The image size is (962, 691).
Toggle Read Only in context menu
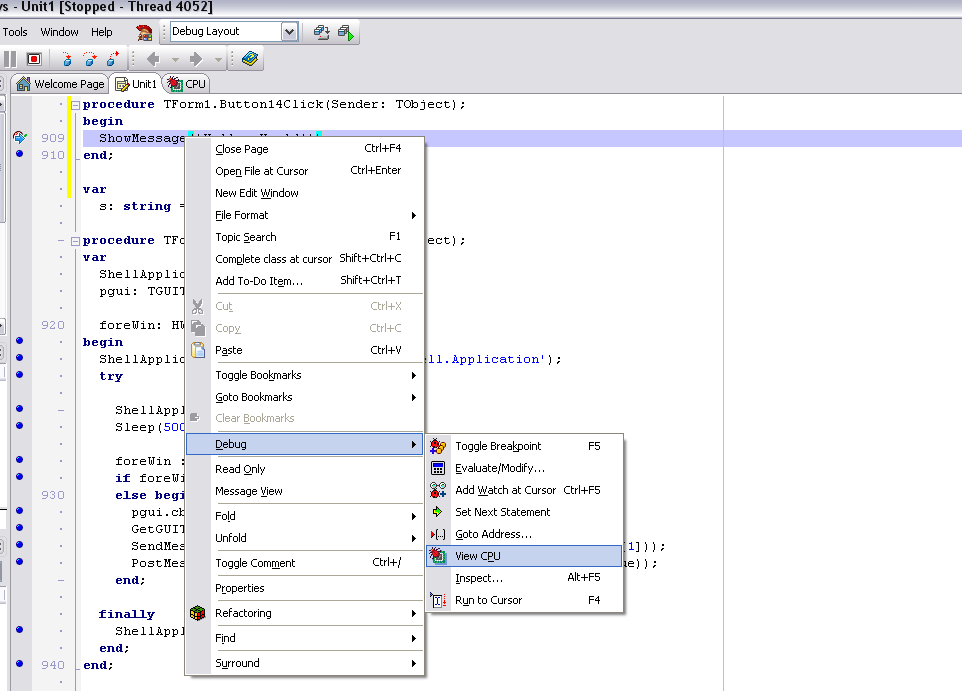240,469
